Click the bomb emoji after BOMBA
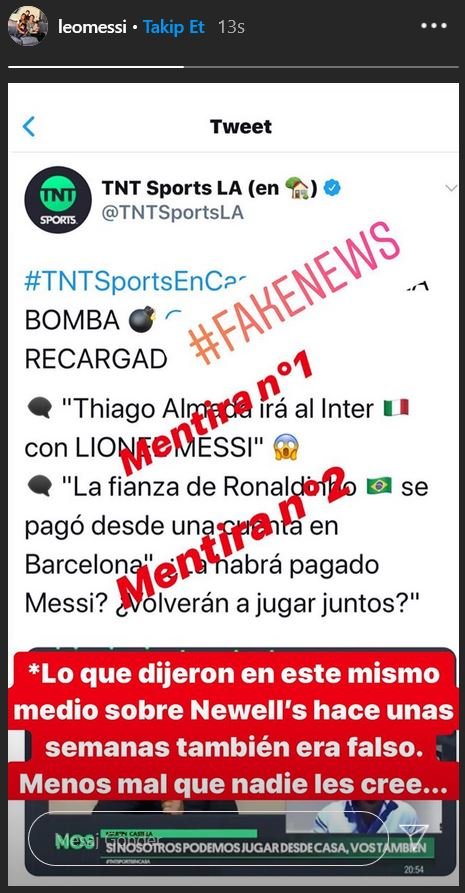 point(142,319)
